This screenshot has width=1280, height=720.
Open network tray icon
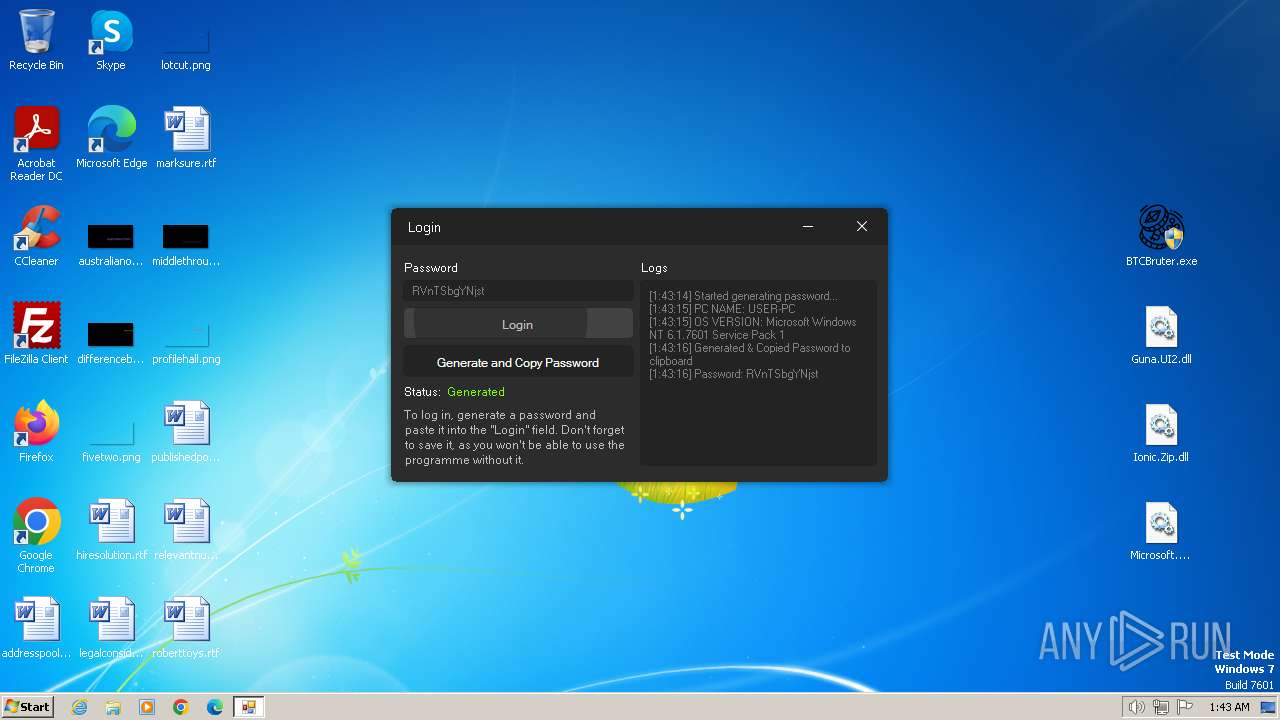pyautogui.click(x=1161, y=707)
